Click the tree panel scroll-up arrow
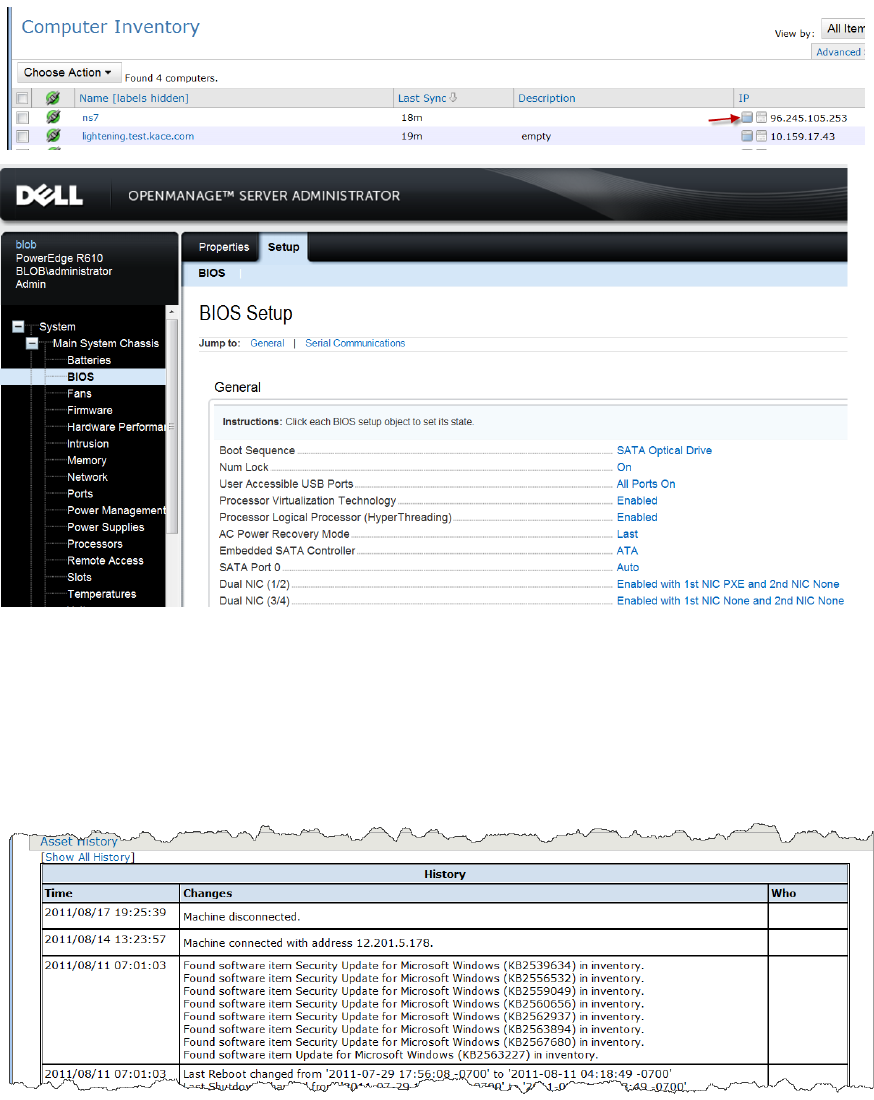The width and height of the screenshot is (874, 1100). [x=172, y=311]
